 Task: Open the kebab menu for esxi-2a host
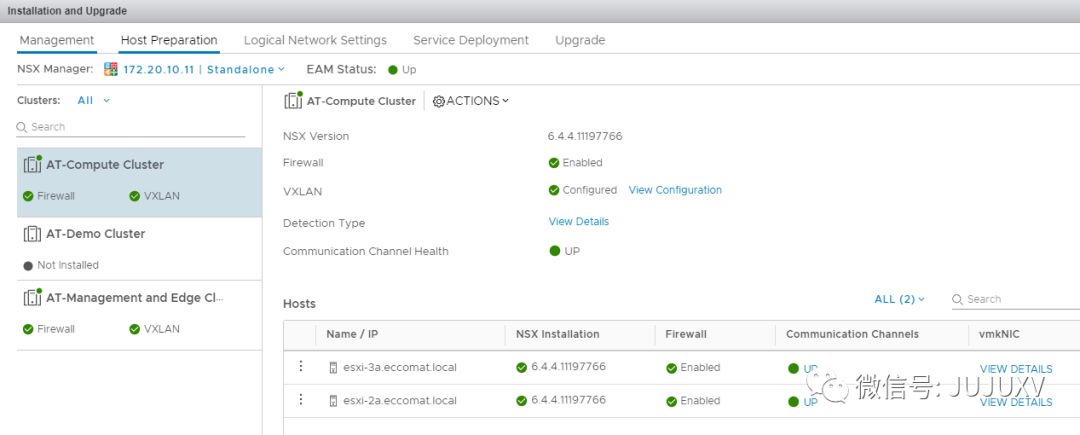click(300, 399)
